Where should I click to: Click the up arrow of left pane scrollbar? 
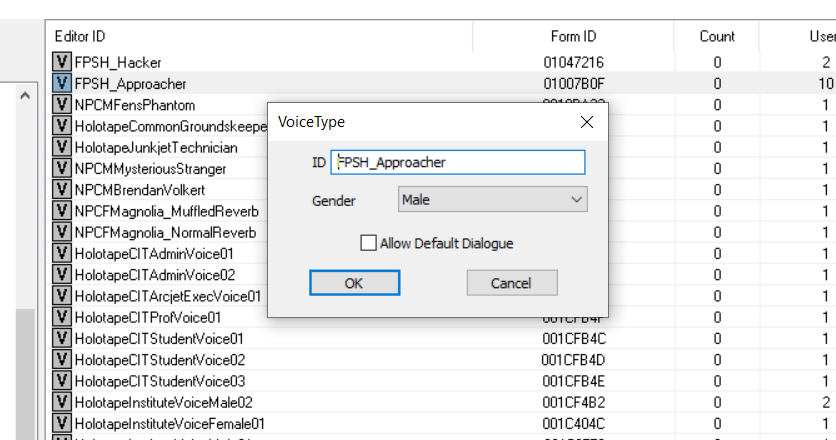25,96
